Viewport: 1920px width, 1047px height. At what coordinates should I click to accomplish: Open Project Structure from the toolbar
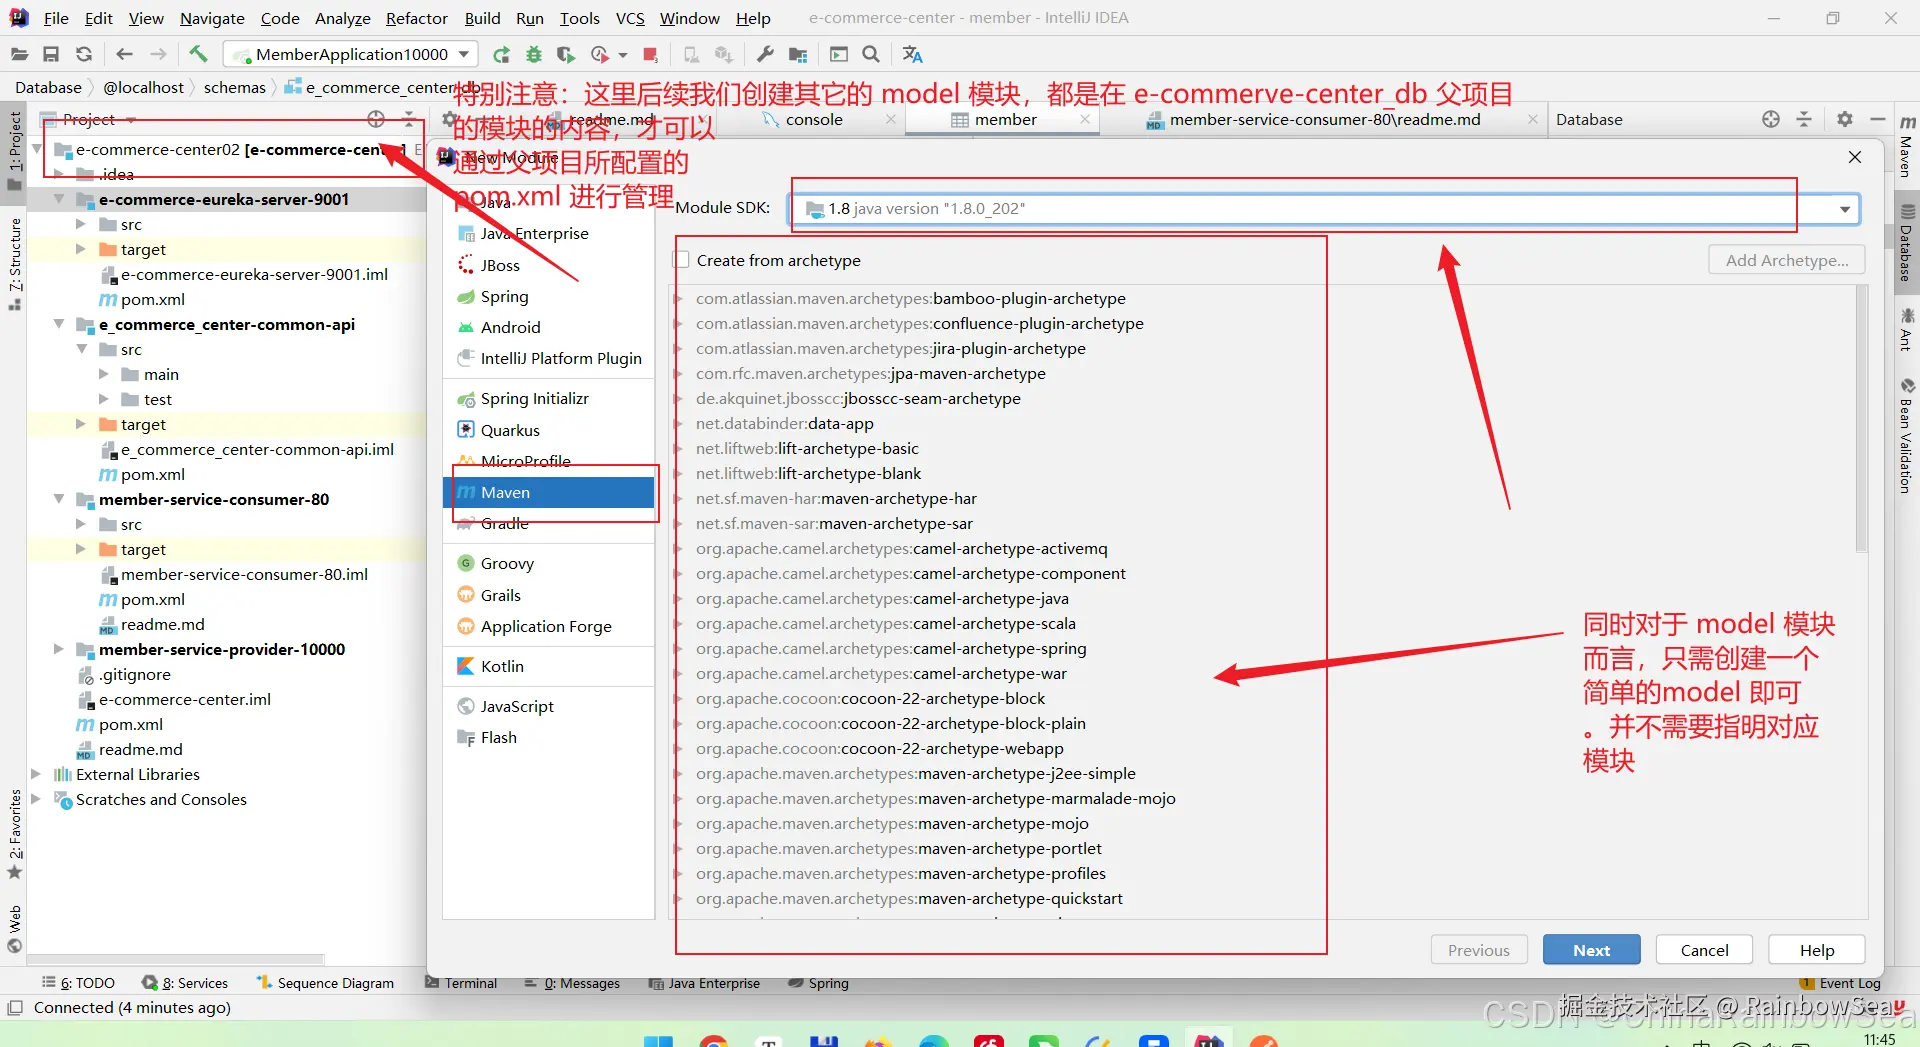[x=798, y=54]
